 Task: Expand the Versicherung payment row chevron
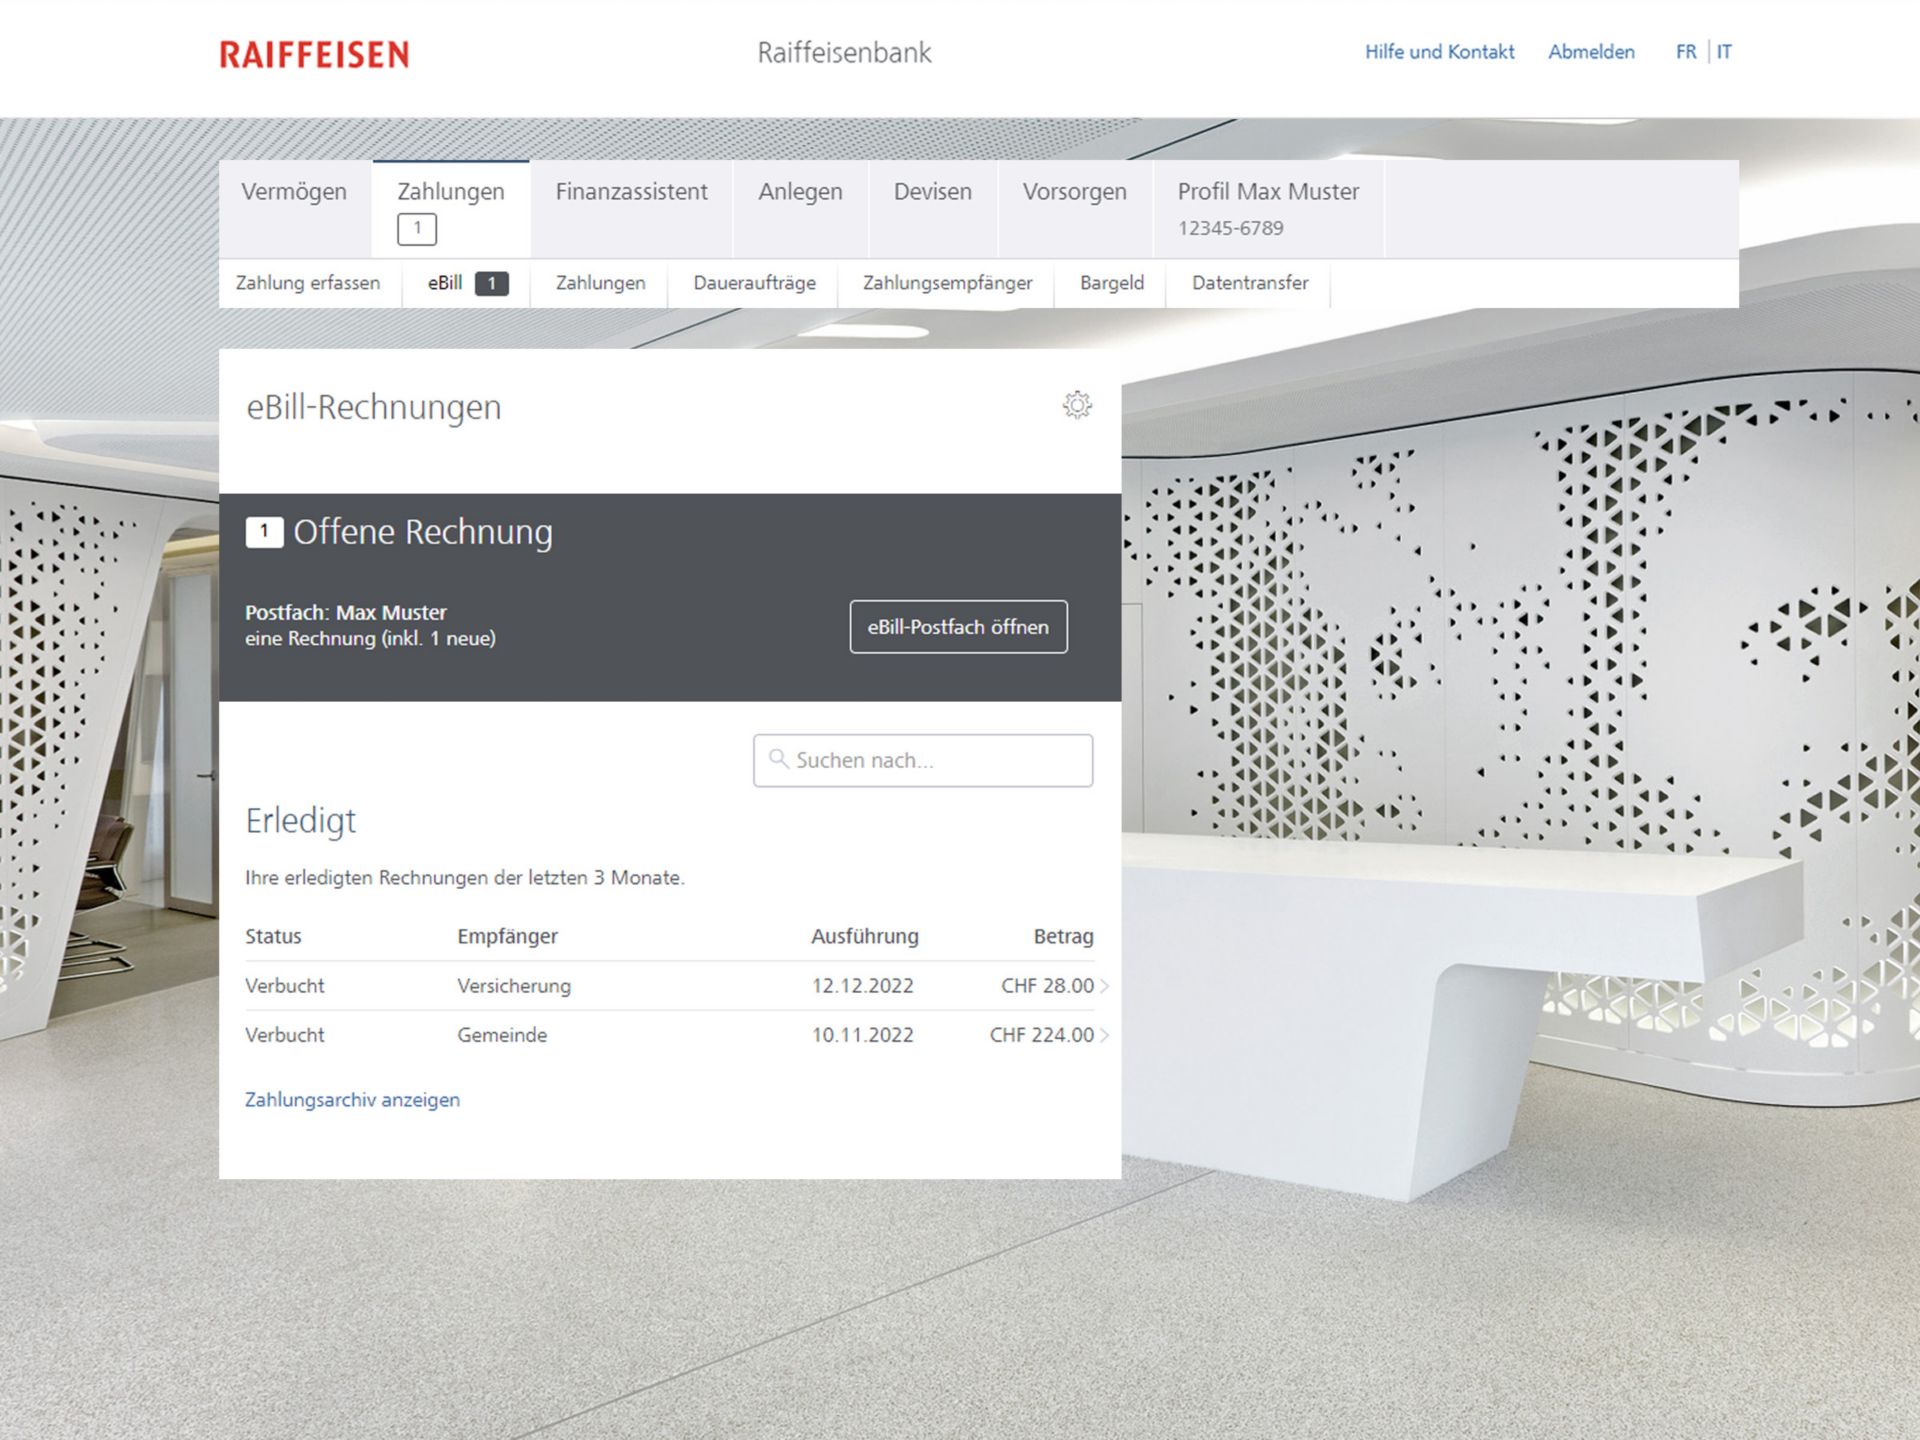tap(1104, 986)
